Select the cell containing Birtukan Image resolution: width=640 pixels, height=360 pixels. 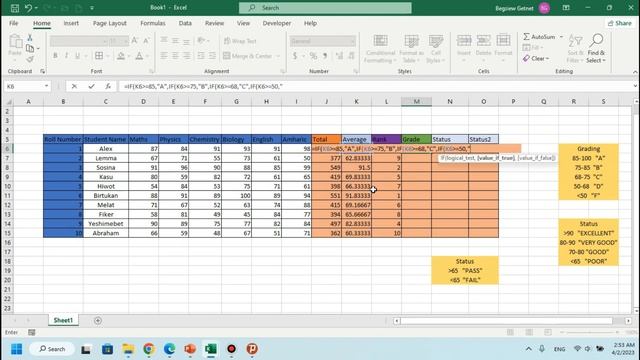[106, 196]
